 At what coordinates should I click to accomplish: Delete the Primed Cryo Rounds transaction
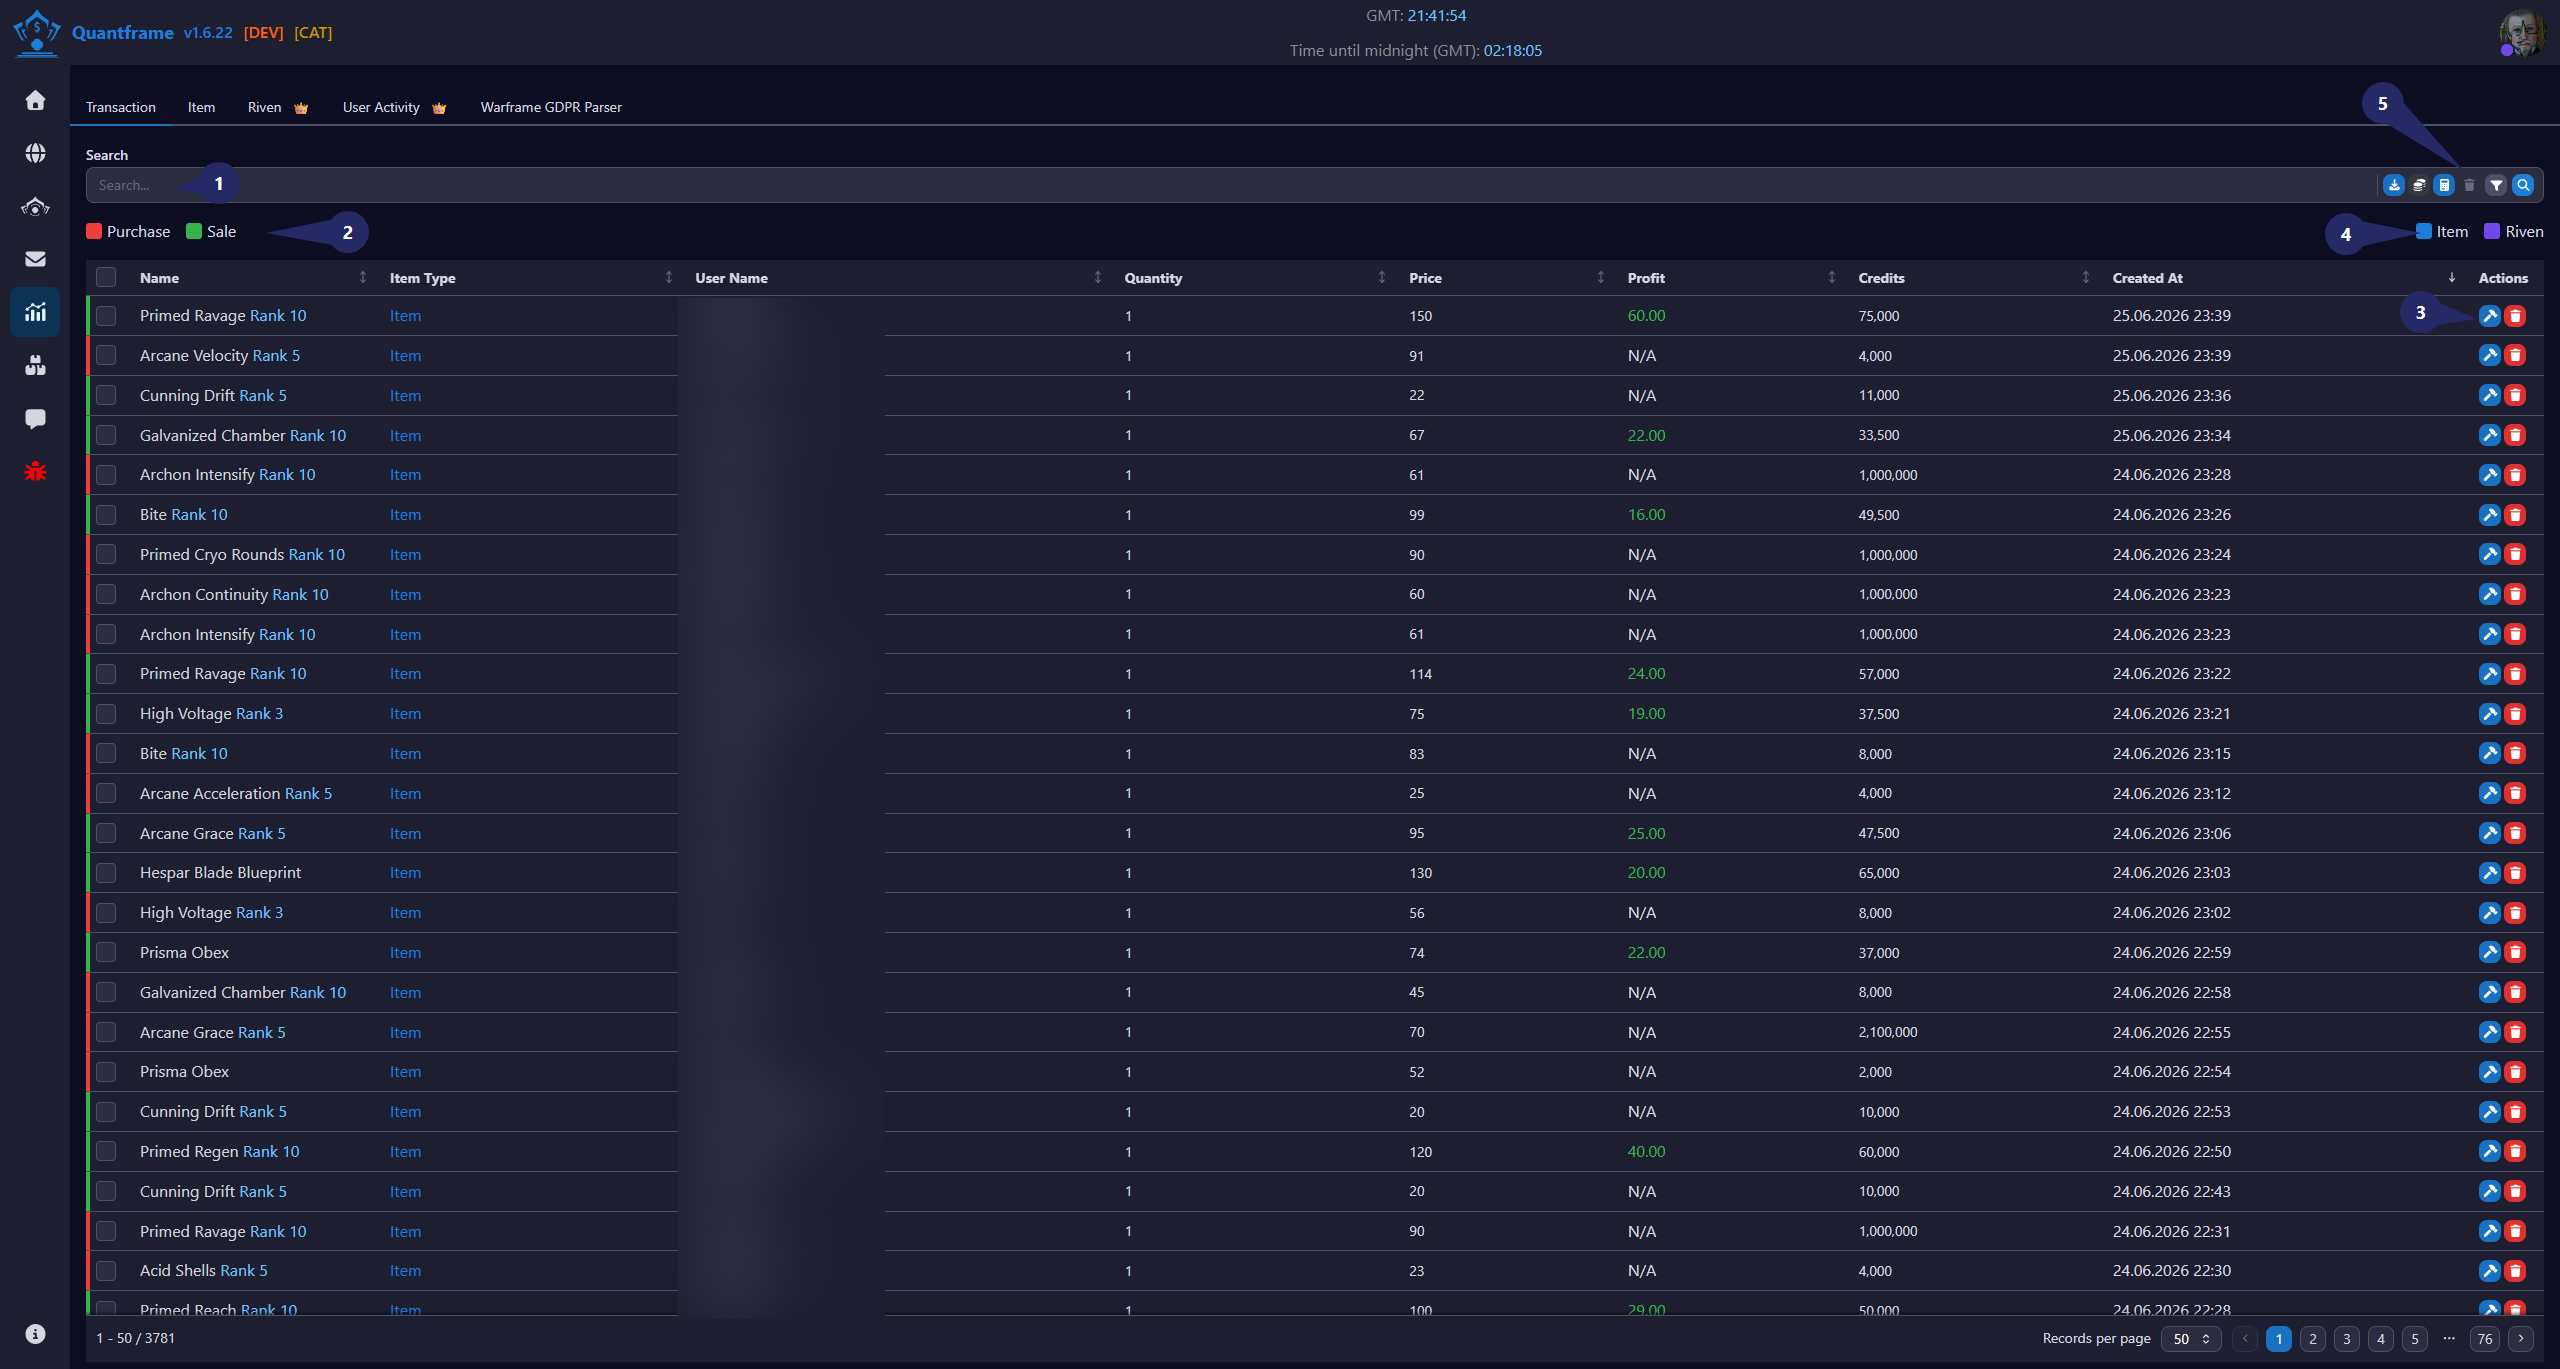click(2515, 554)
